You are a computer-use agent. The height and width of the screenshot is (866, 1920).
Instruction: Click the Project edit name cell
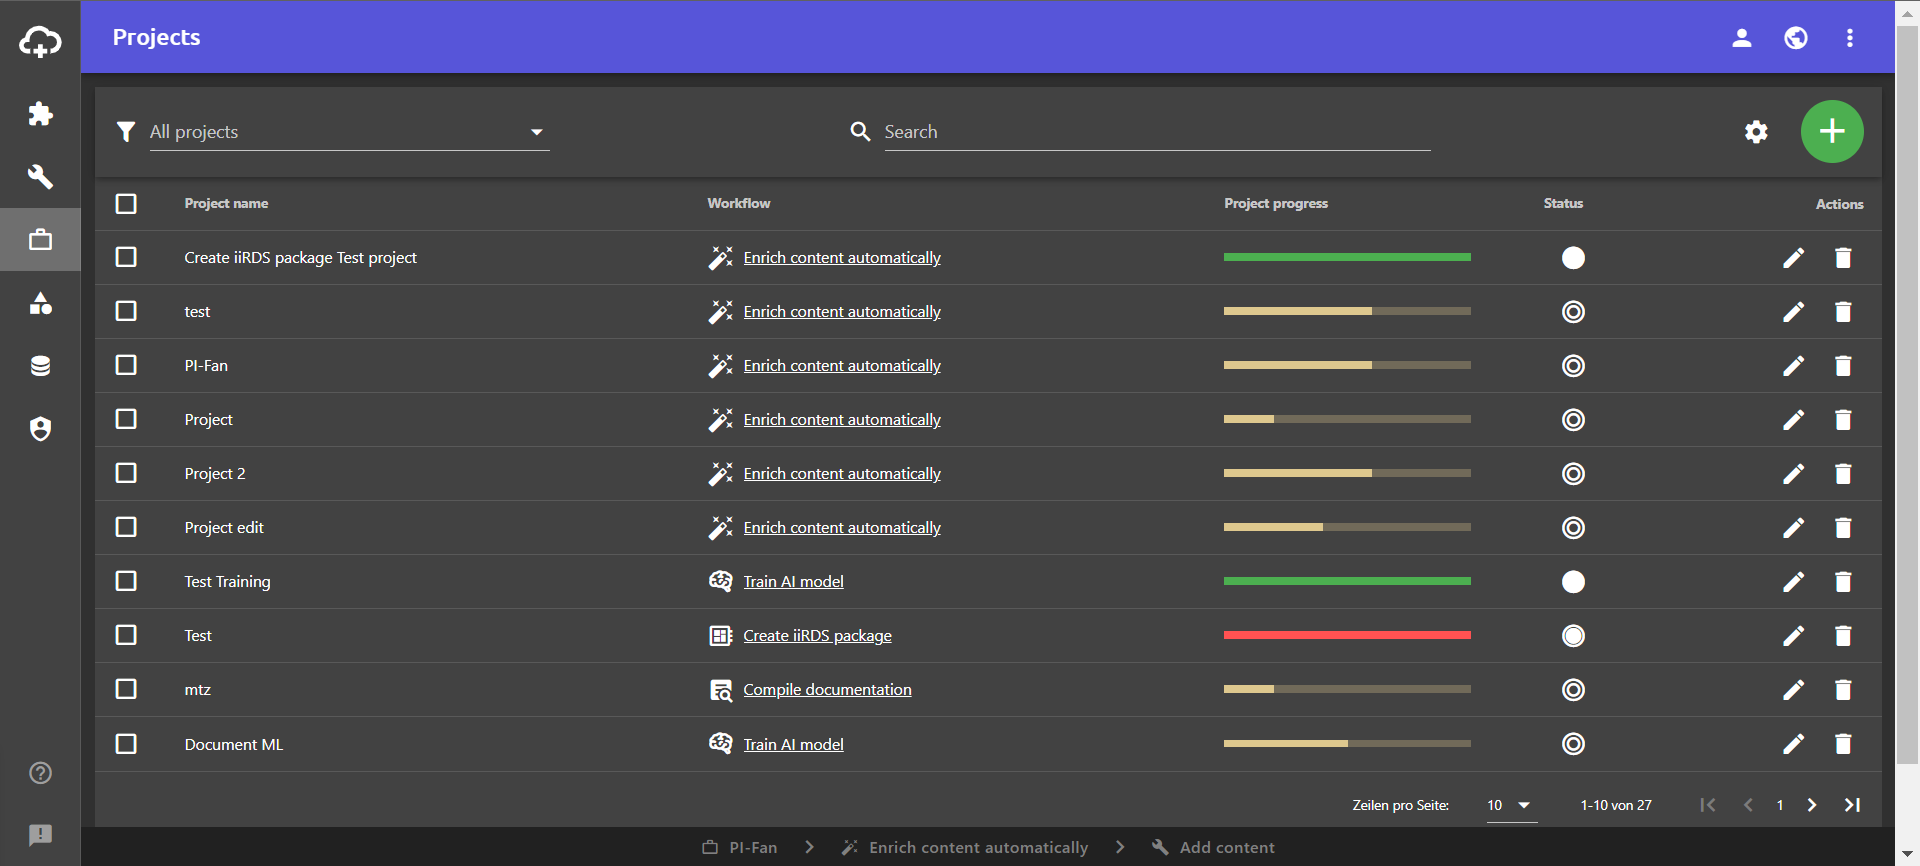click(224, 528)
